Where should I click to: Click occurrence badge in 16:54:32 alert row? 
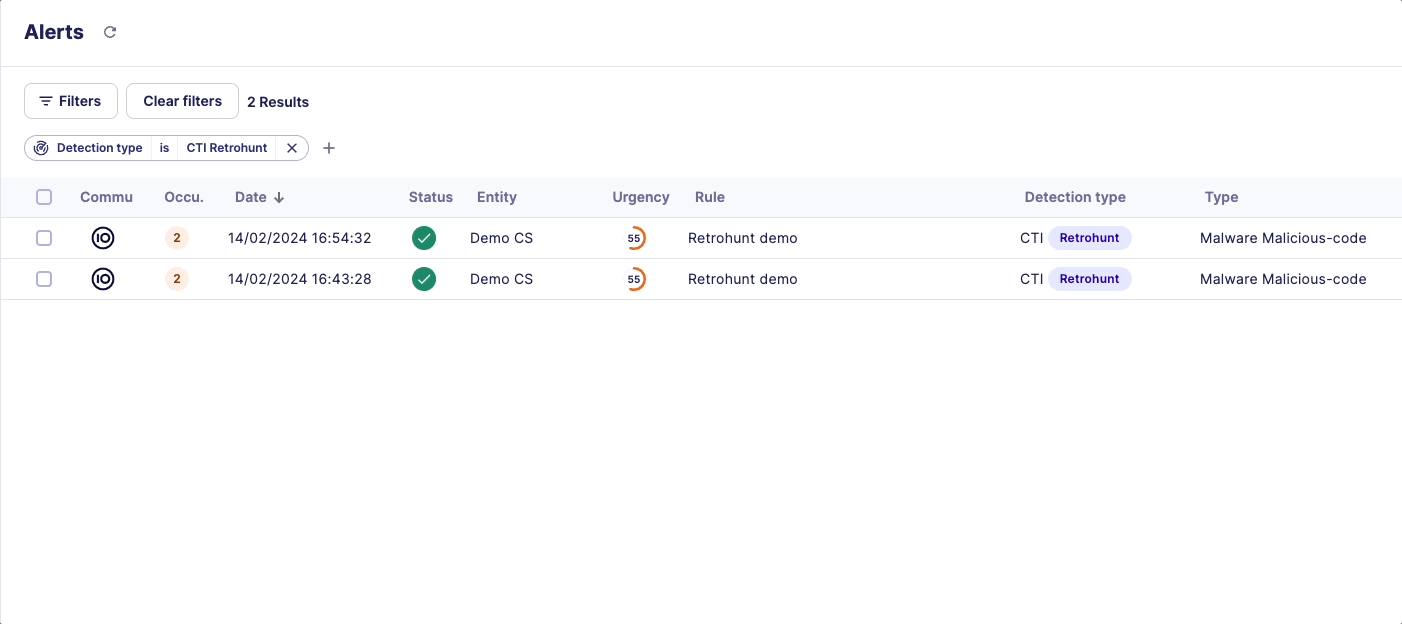click(x=177, y=238)
